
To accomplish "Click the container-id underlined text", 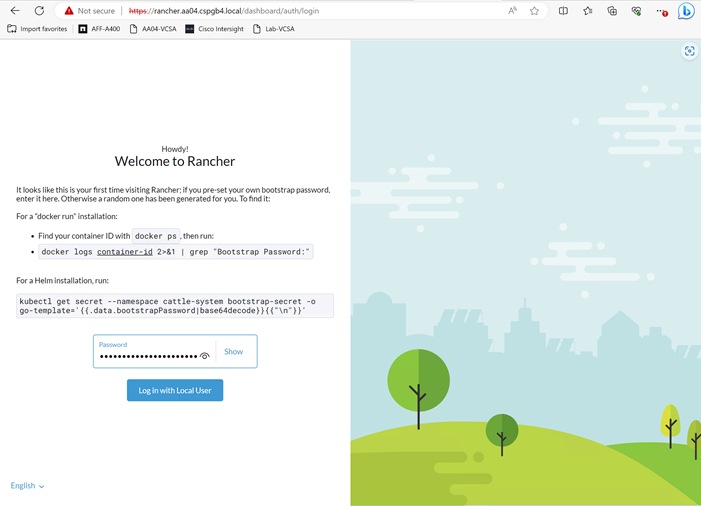I will pyautogui.click(x=125, y=252).
